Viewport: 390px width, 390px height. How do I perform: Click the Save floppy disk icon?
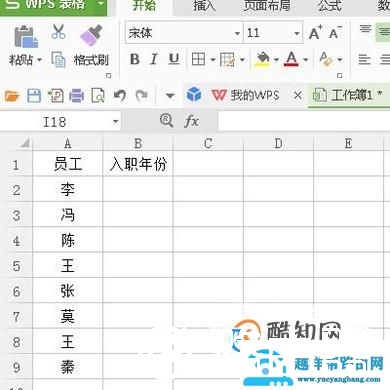(34, 96)
